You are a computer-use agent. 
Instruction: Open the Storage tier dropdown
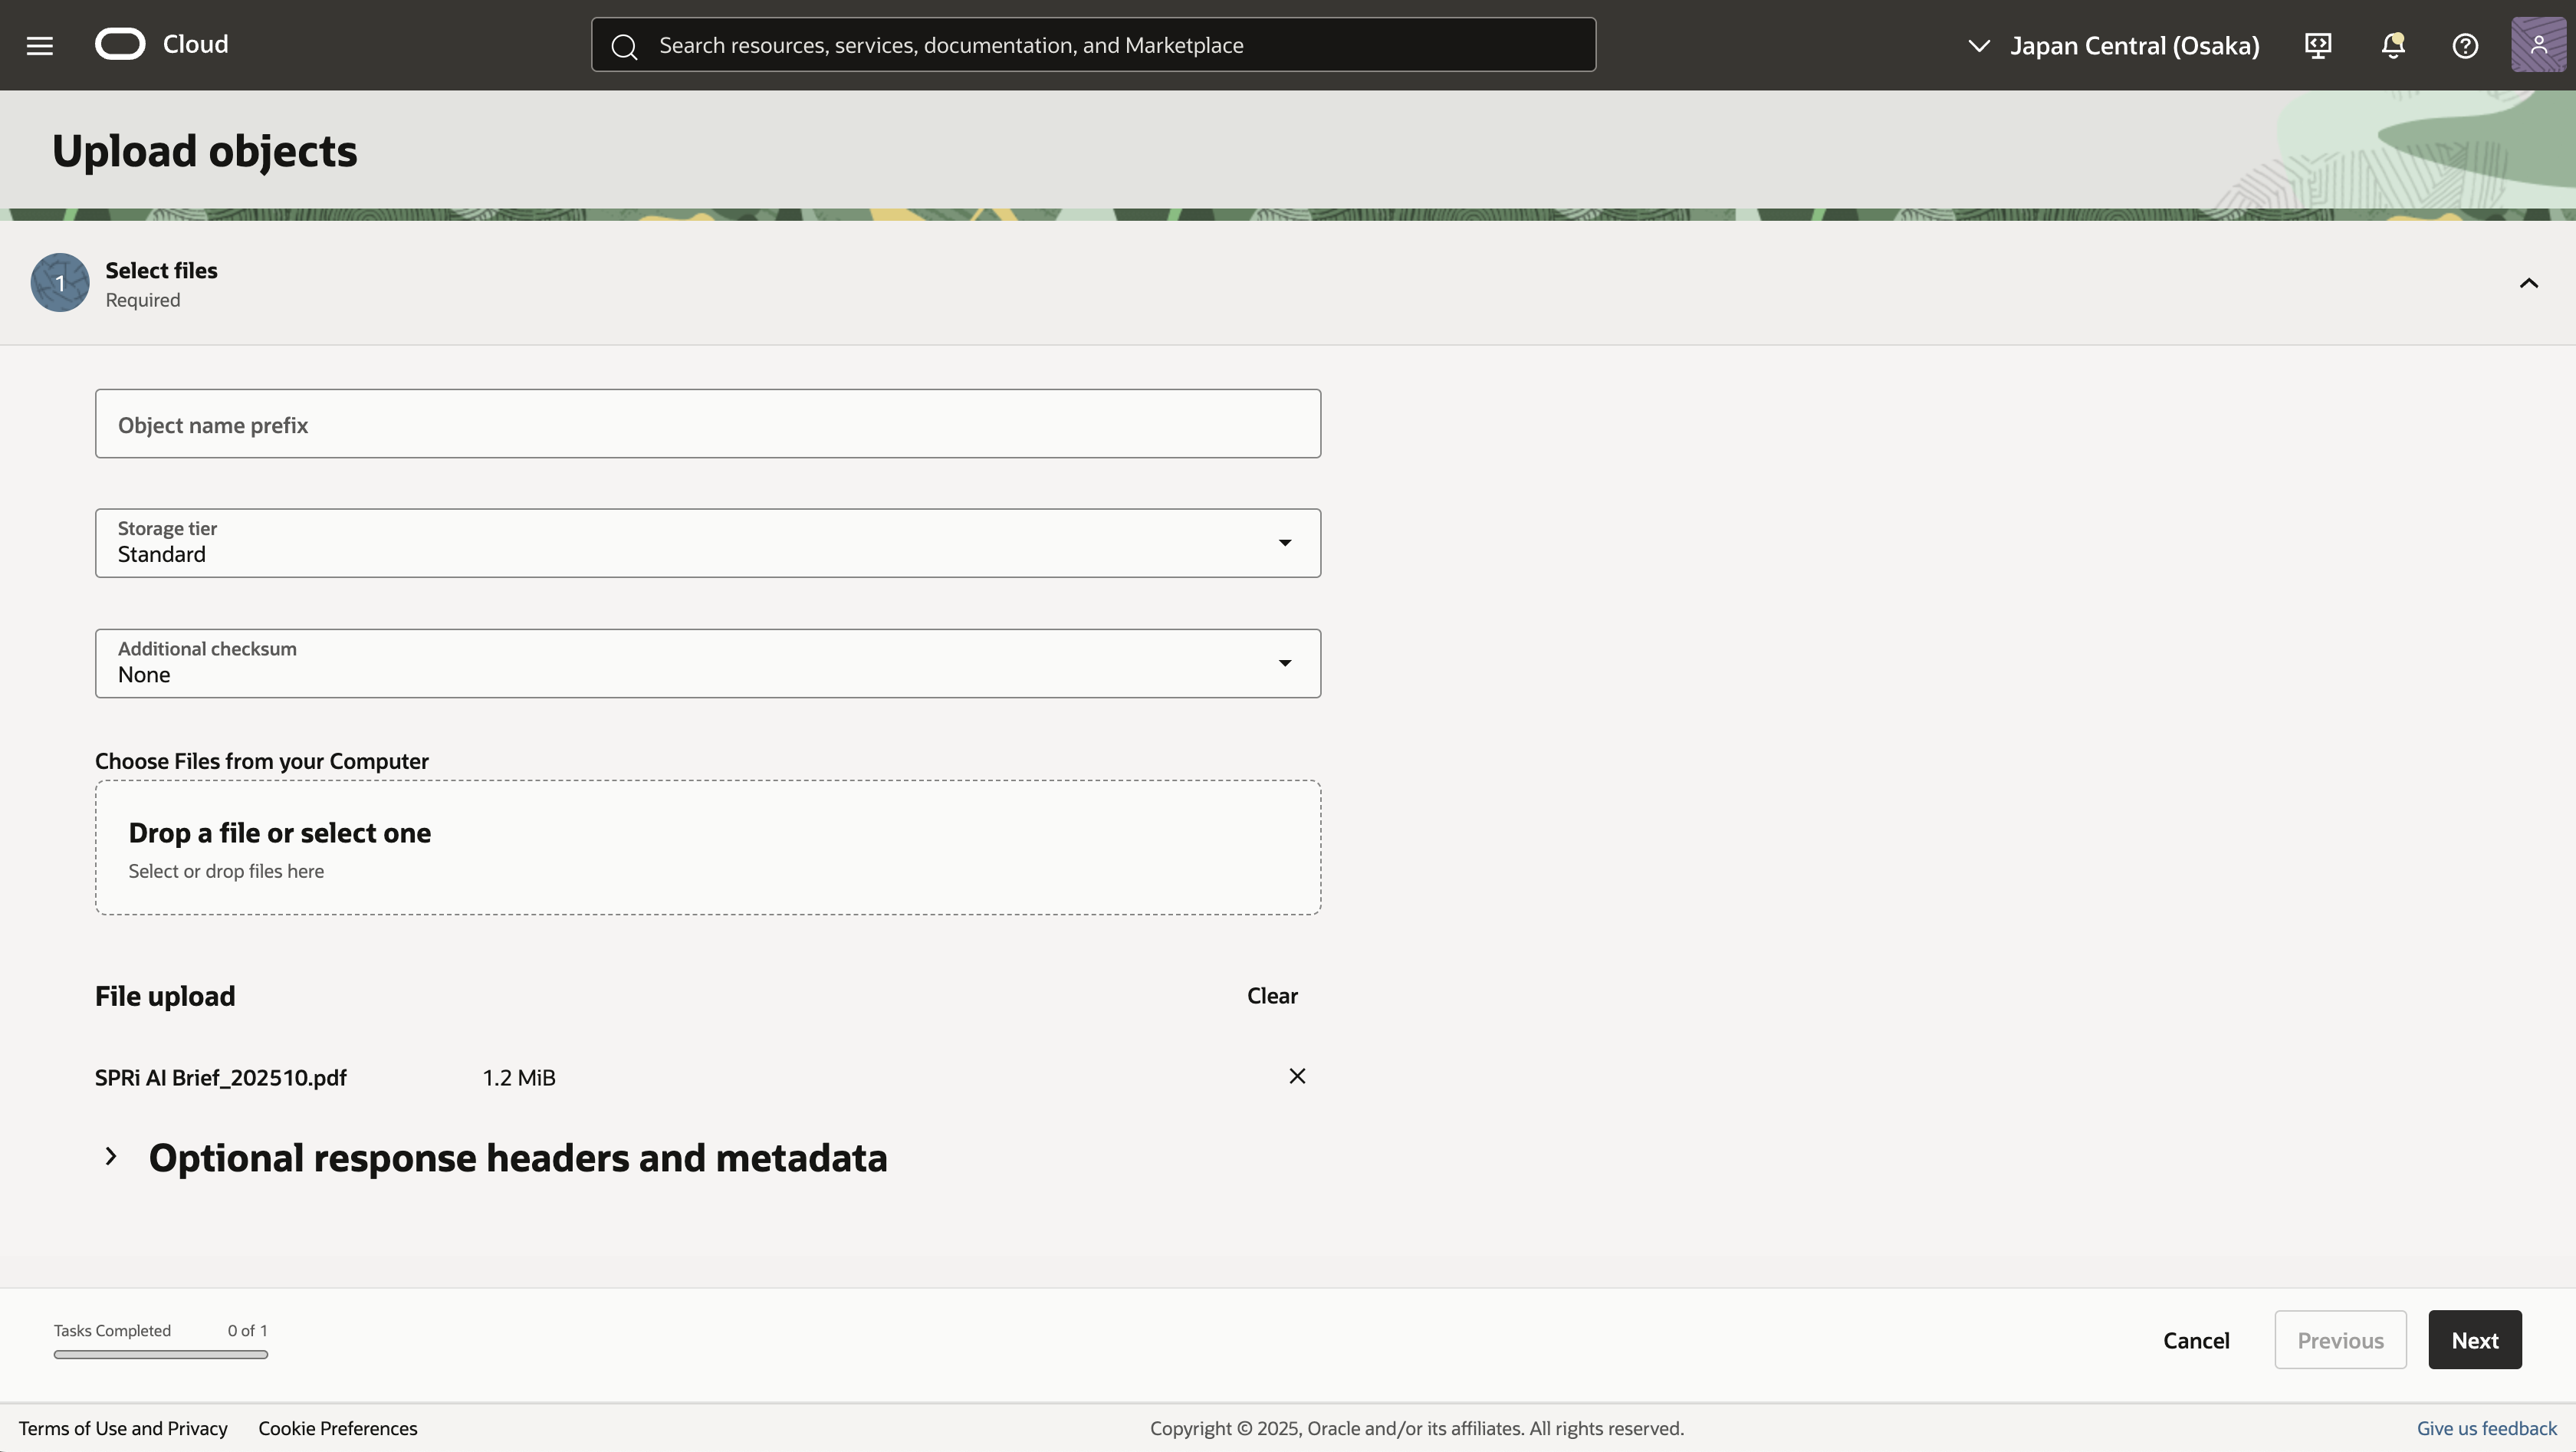[x=708, y=543]
